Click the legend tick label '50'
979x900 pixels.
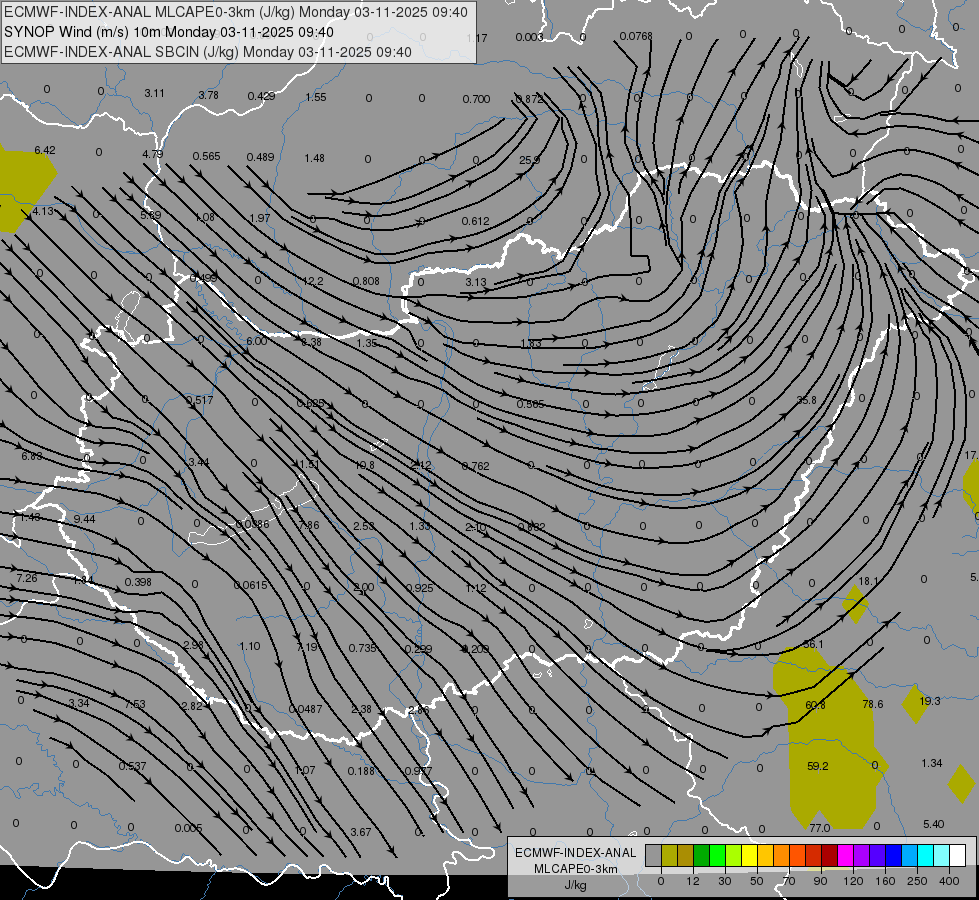(x=757, y=881)
